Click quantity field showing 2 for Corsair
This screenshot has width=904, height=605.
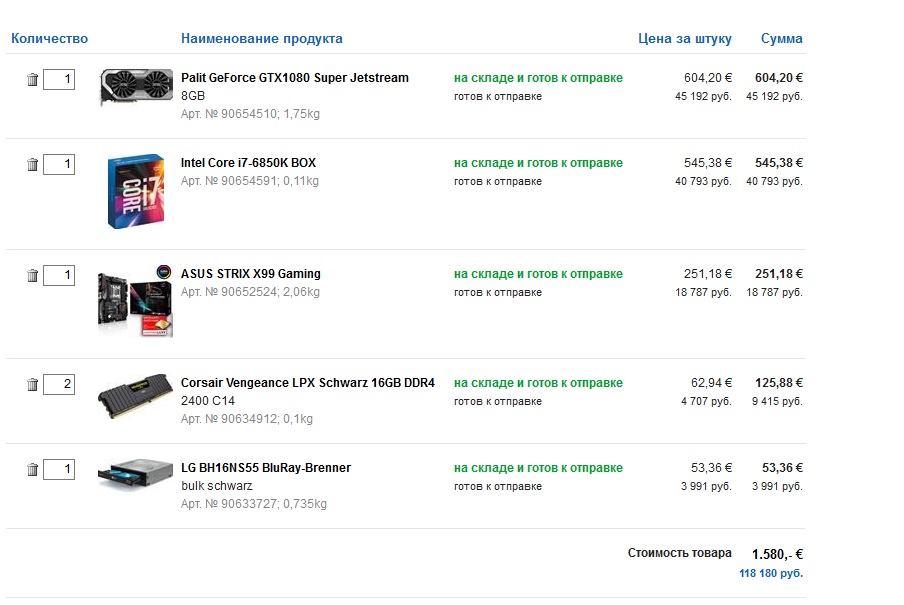59,384
